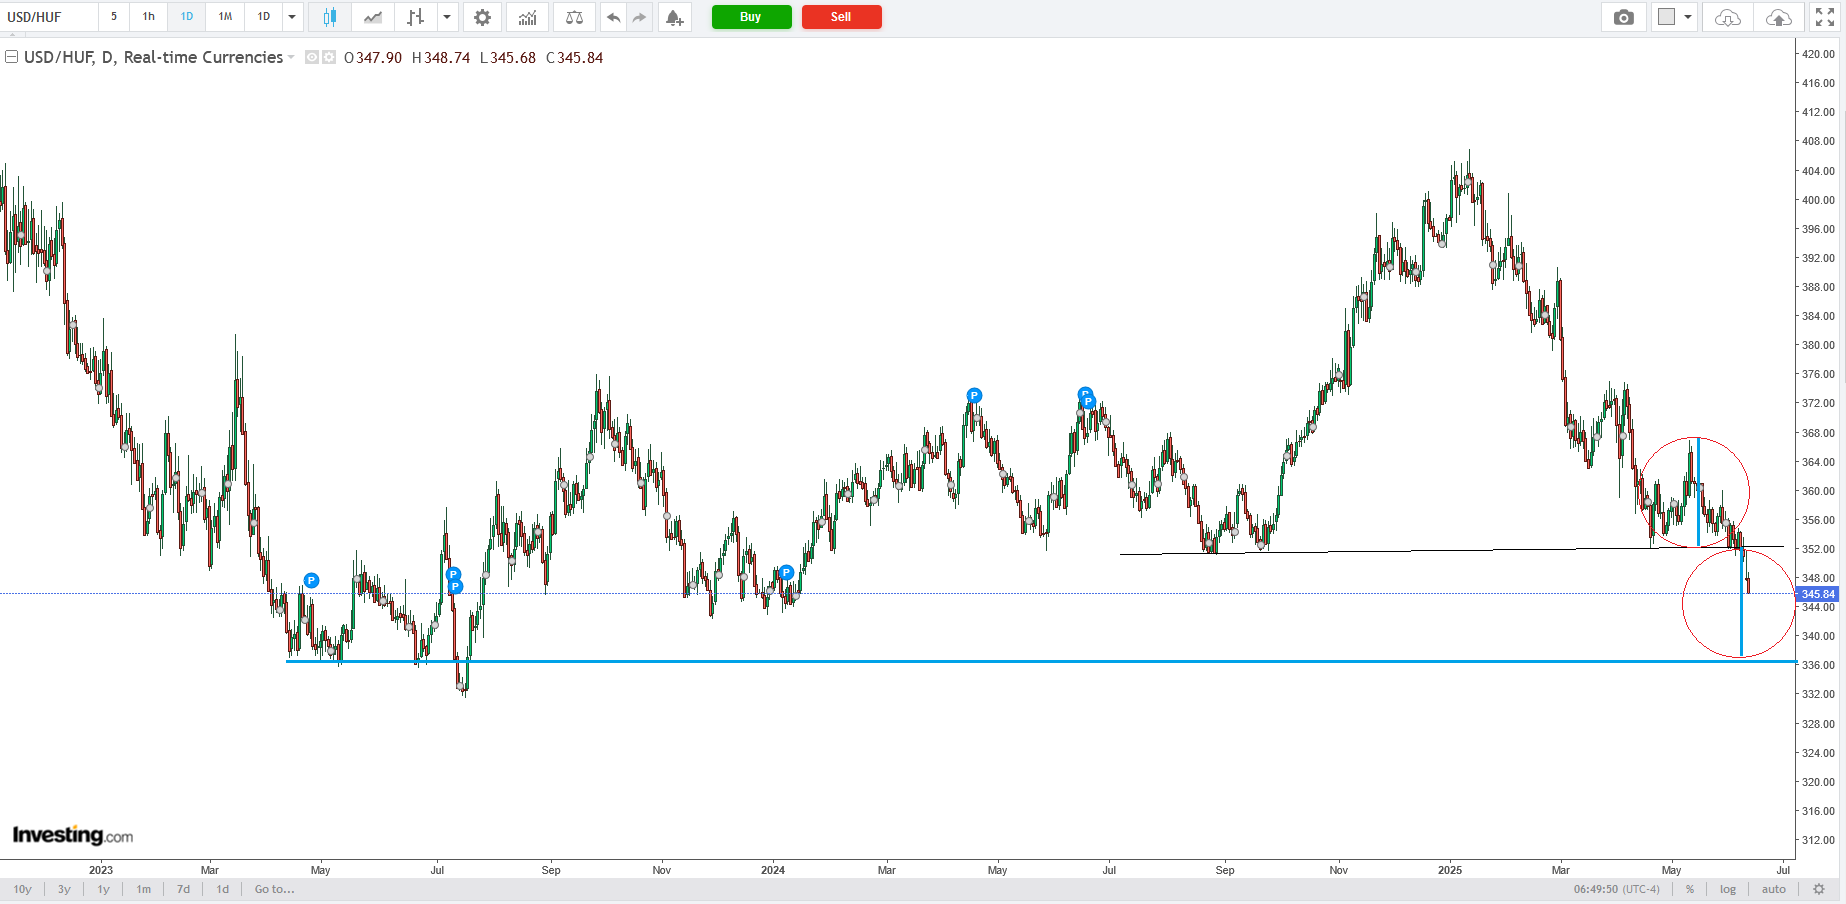
Task: Select the 1h interval tab
Action: click(149, 17)
